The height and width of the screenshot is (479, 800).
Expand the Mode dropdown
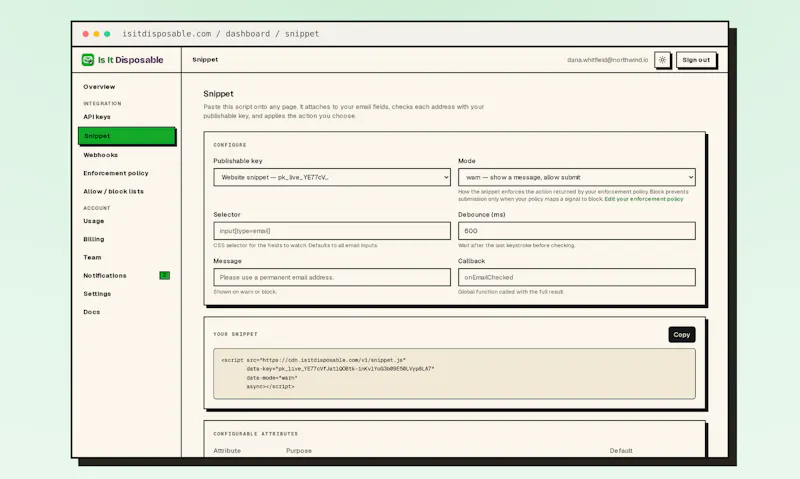pos(577,177)
